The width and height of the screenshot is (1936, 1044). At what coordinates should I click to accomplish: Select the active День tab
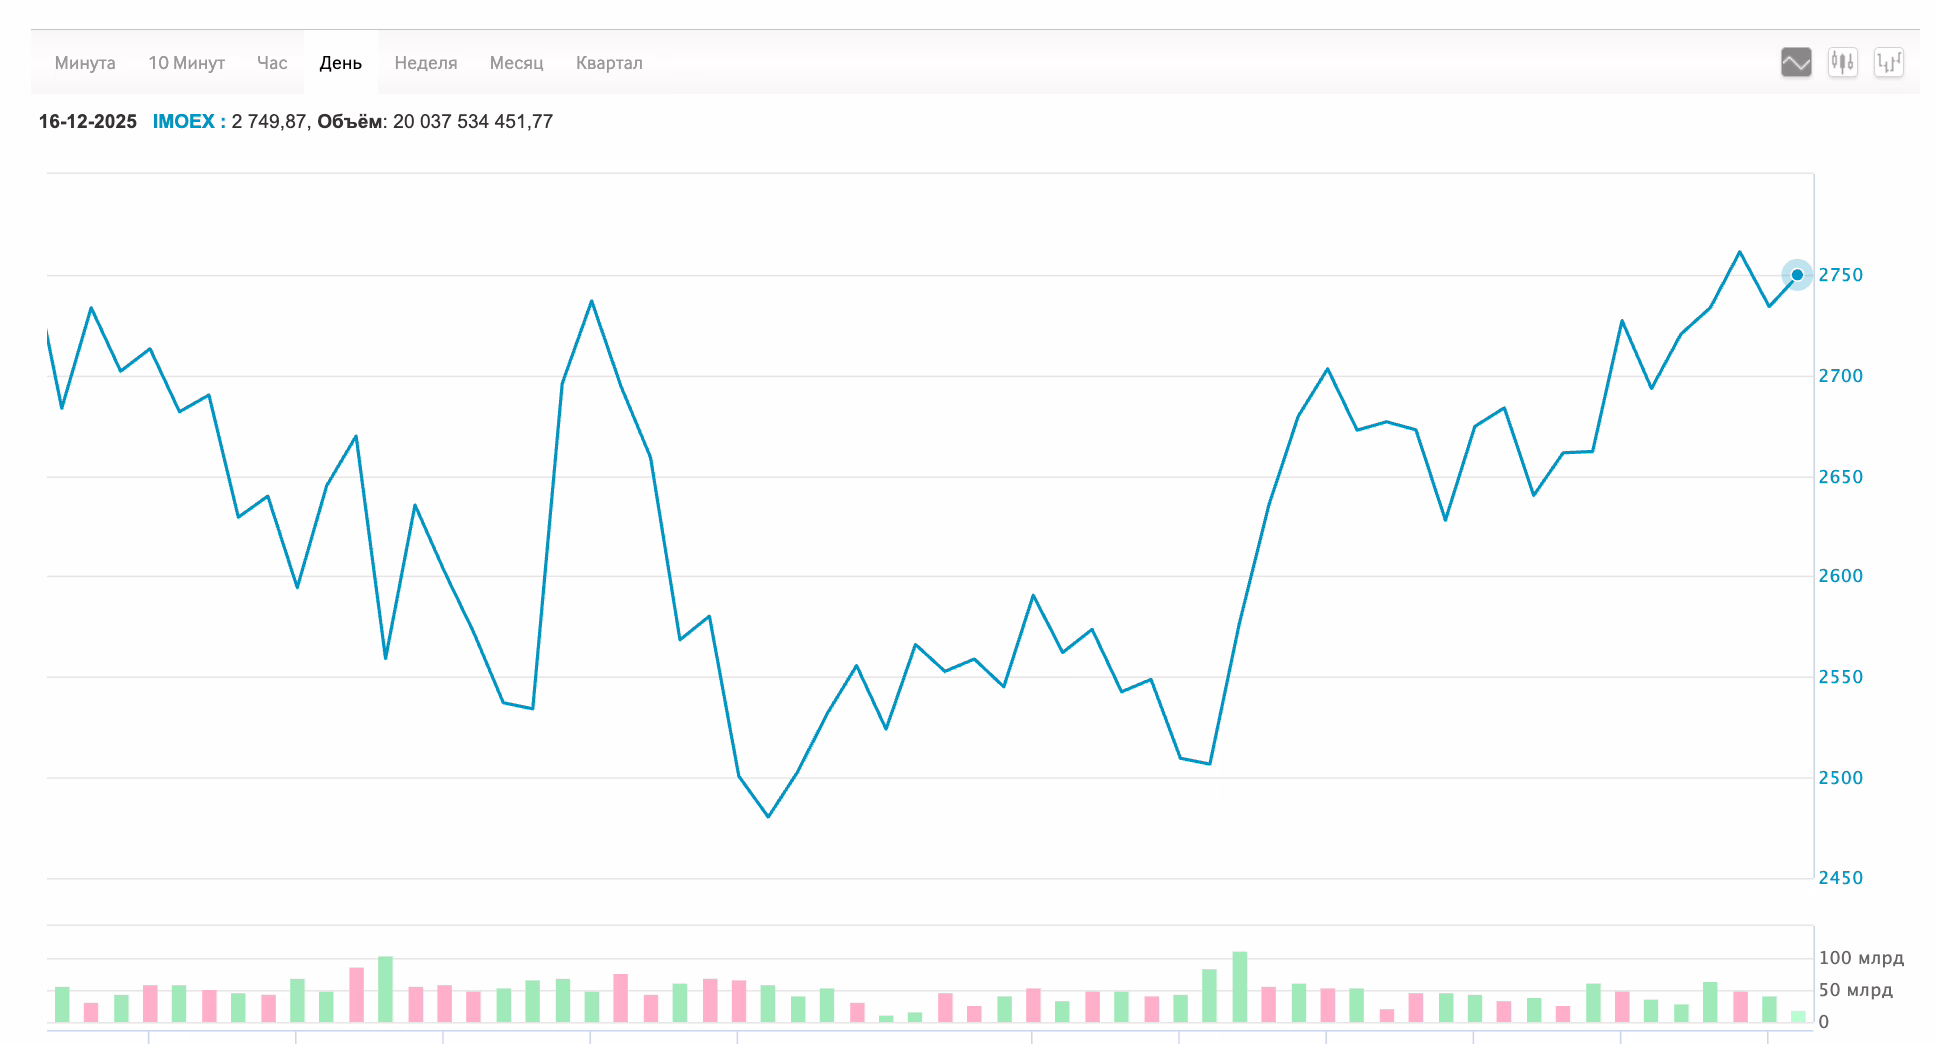click(x=340, y=63)
